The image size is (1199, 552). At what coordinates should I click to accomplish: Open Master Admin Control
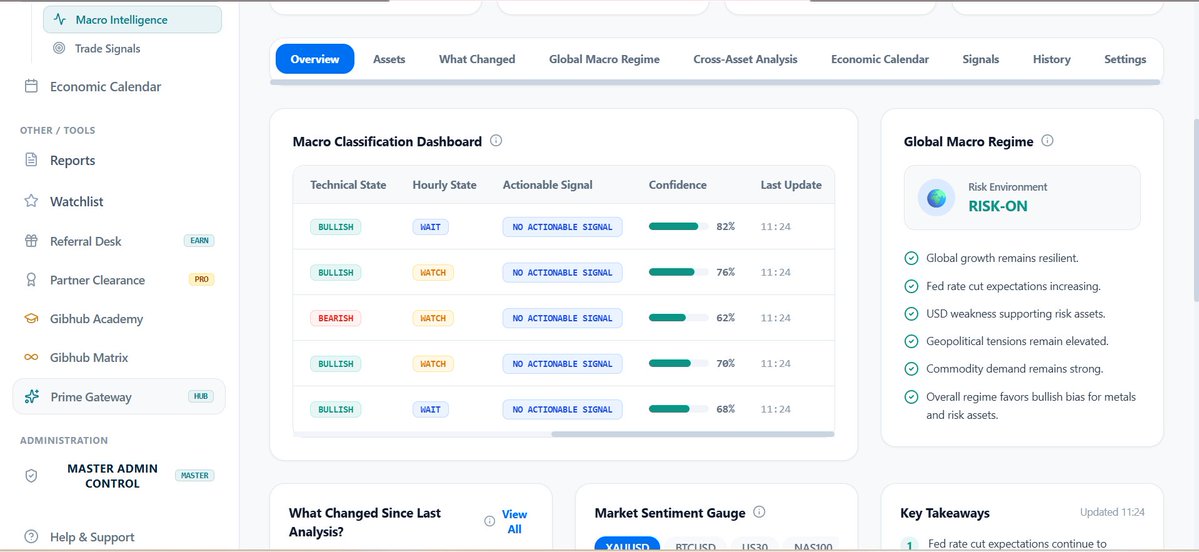pos(112,476)
